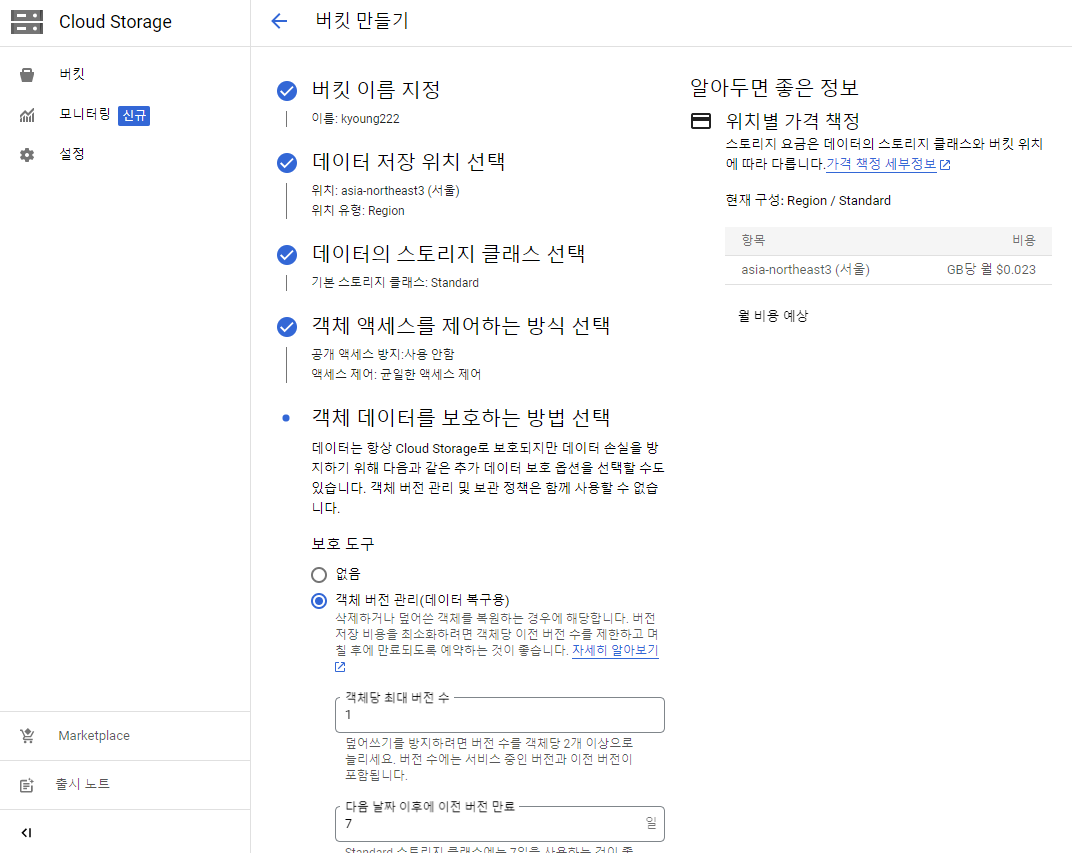The height and width of the screenshot is (853, 1072).
Task: Click the 이름: kyoung222 summary text
Action: point(356,118)
